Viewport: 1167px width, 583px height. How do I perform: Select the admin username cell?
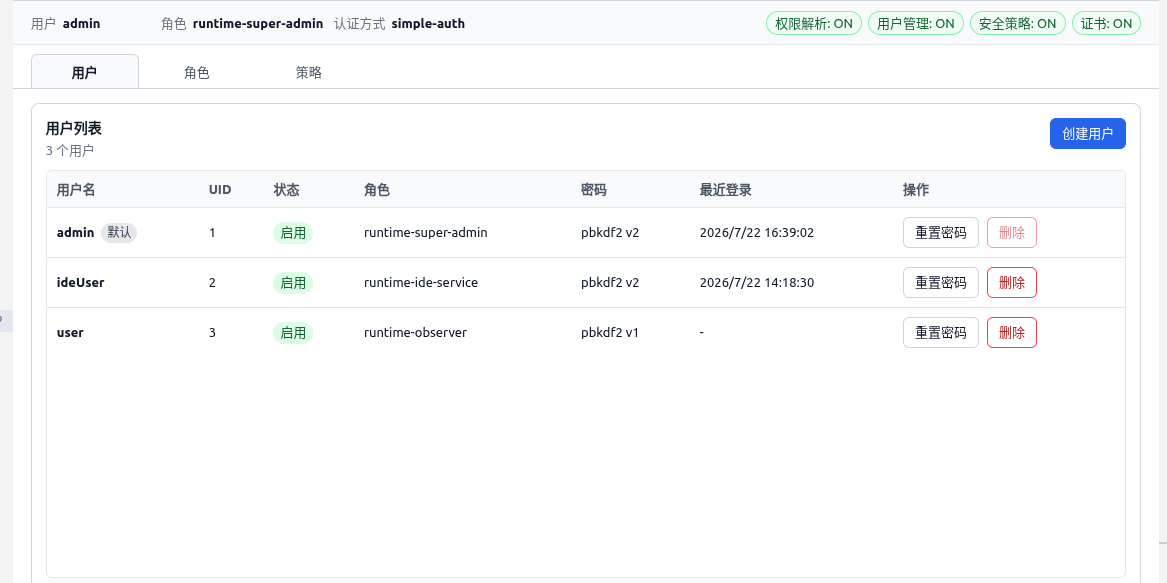tap(75, 232)
